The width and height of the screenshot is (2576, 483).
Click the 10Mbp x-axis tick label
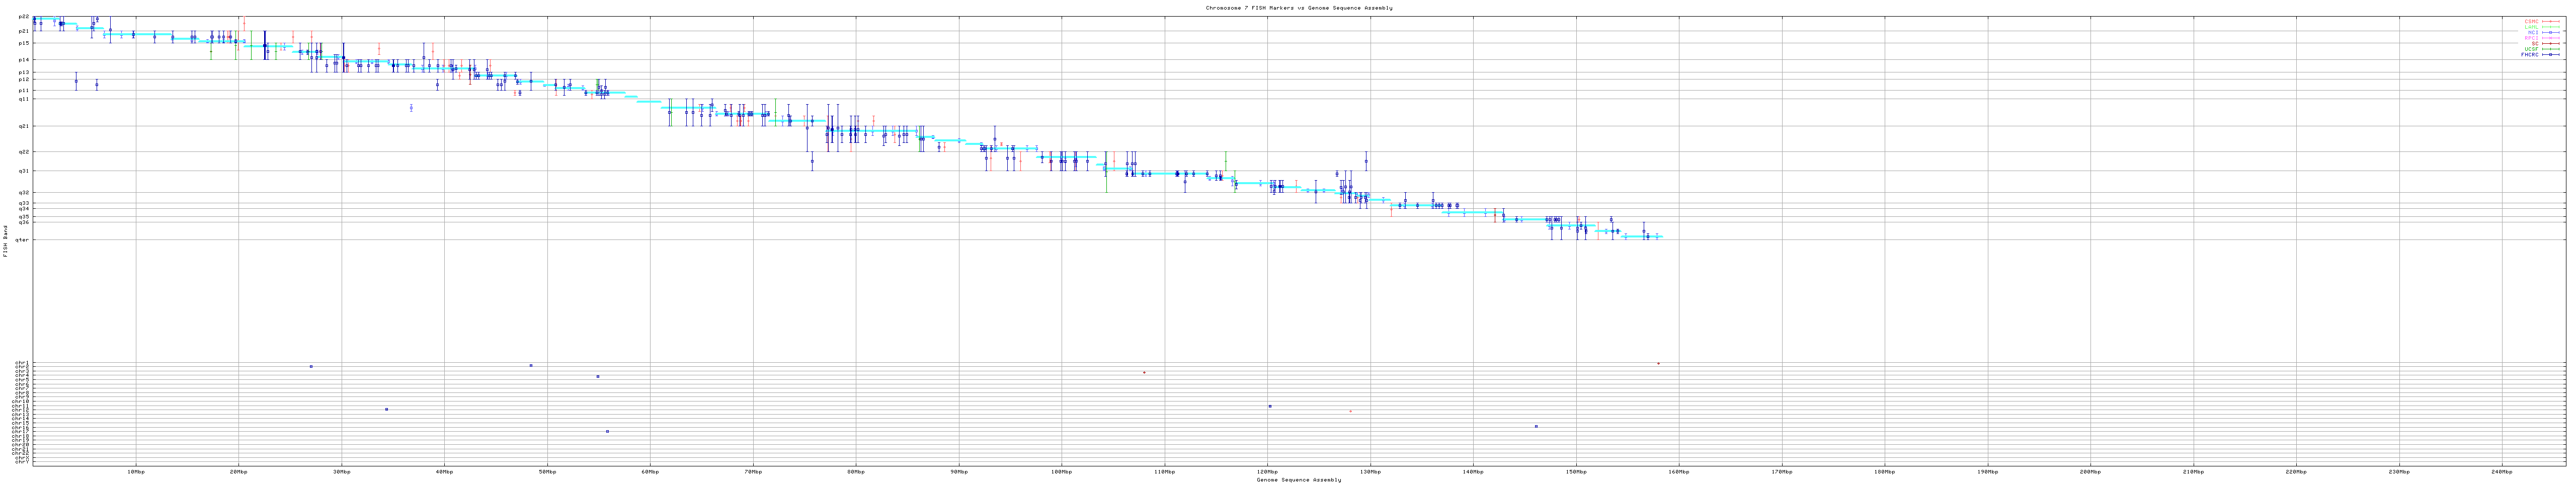pos(136,471)
